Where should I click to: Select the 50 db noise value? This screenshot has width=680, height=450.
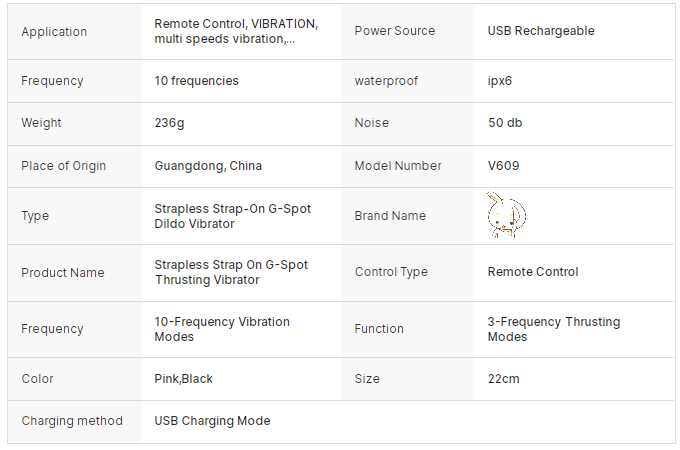click(x=505, y=123)
